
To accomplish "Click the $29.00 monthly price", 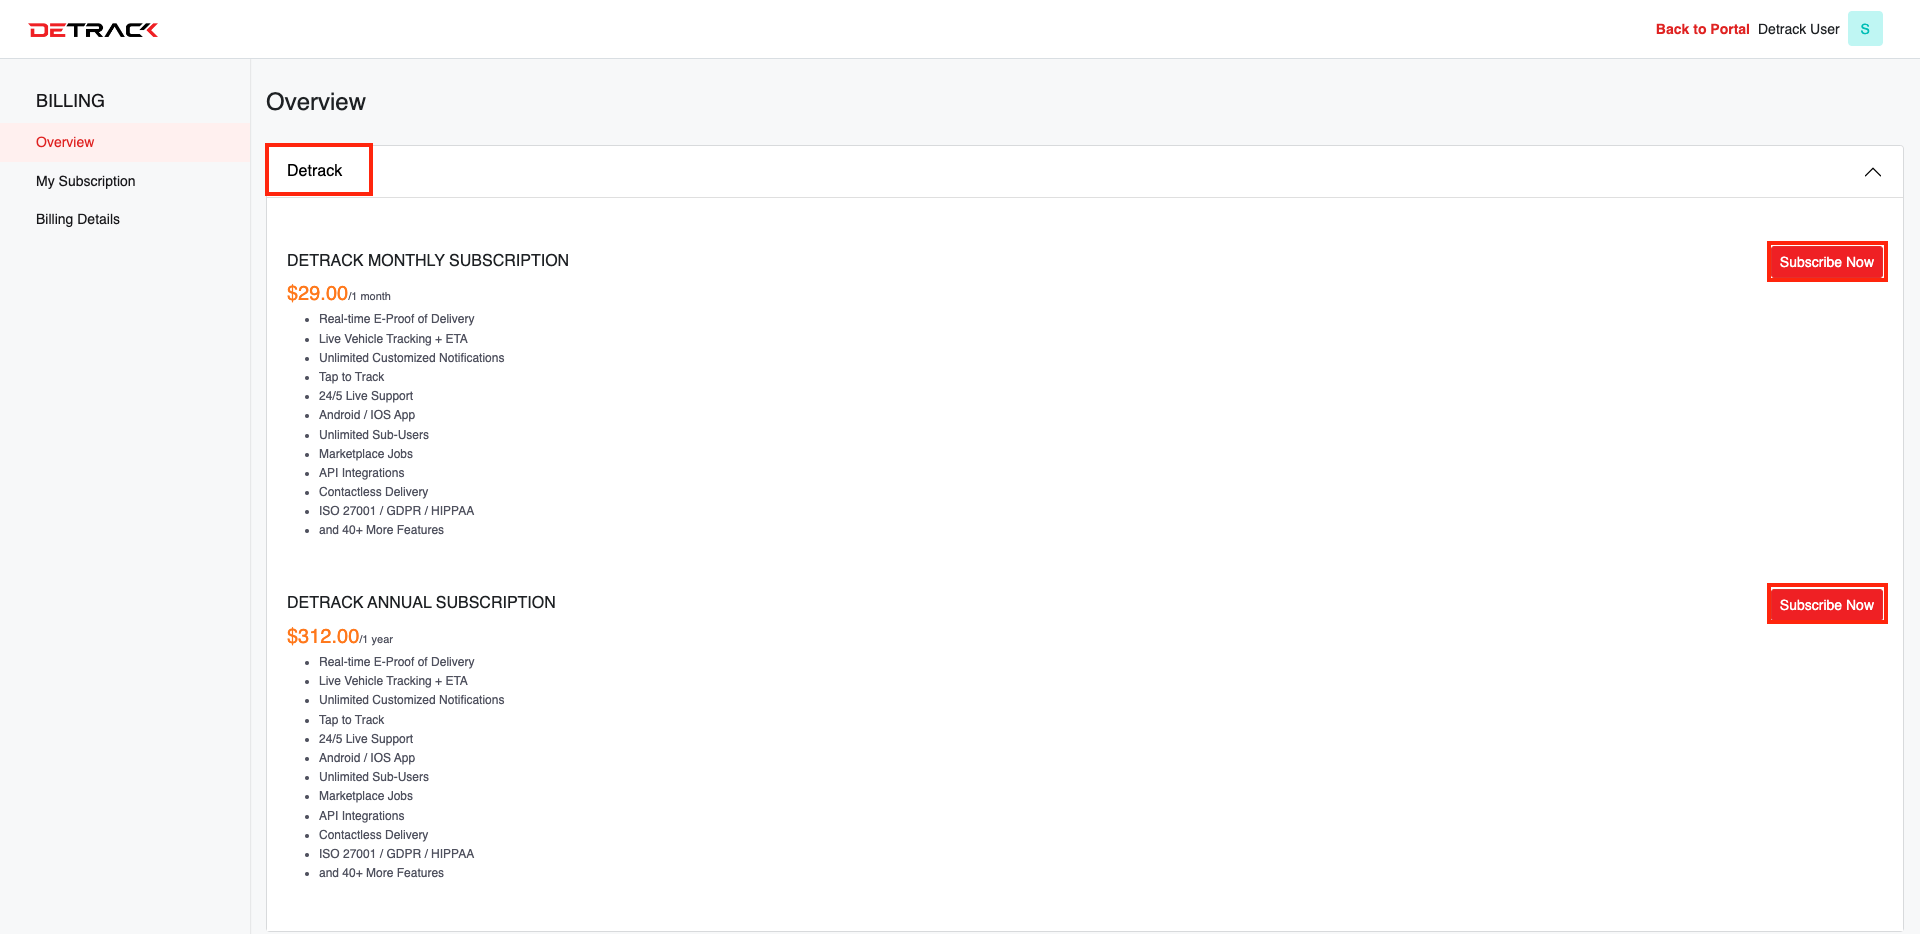I will coord(317,293).
